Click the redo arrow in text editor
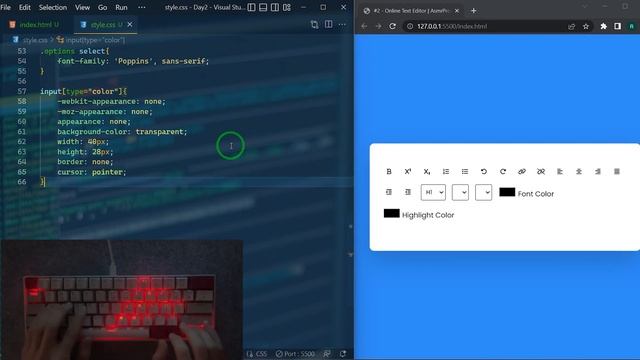640x360 pixels. pyautogui.click(x=503, y=171)
